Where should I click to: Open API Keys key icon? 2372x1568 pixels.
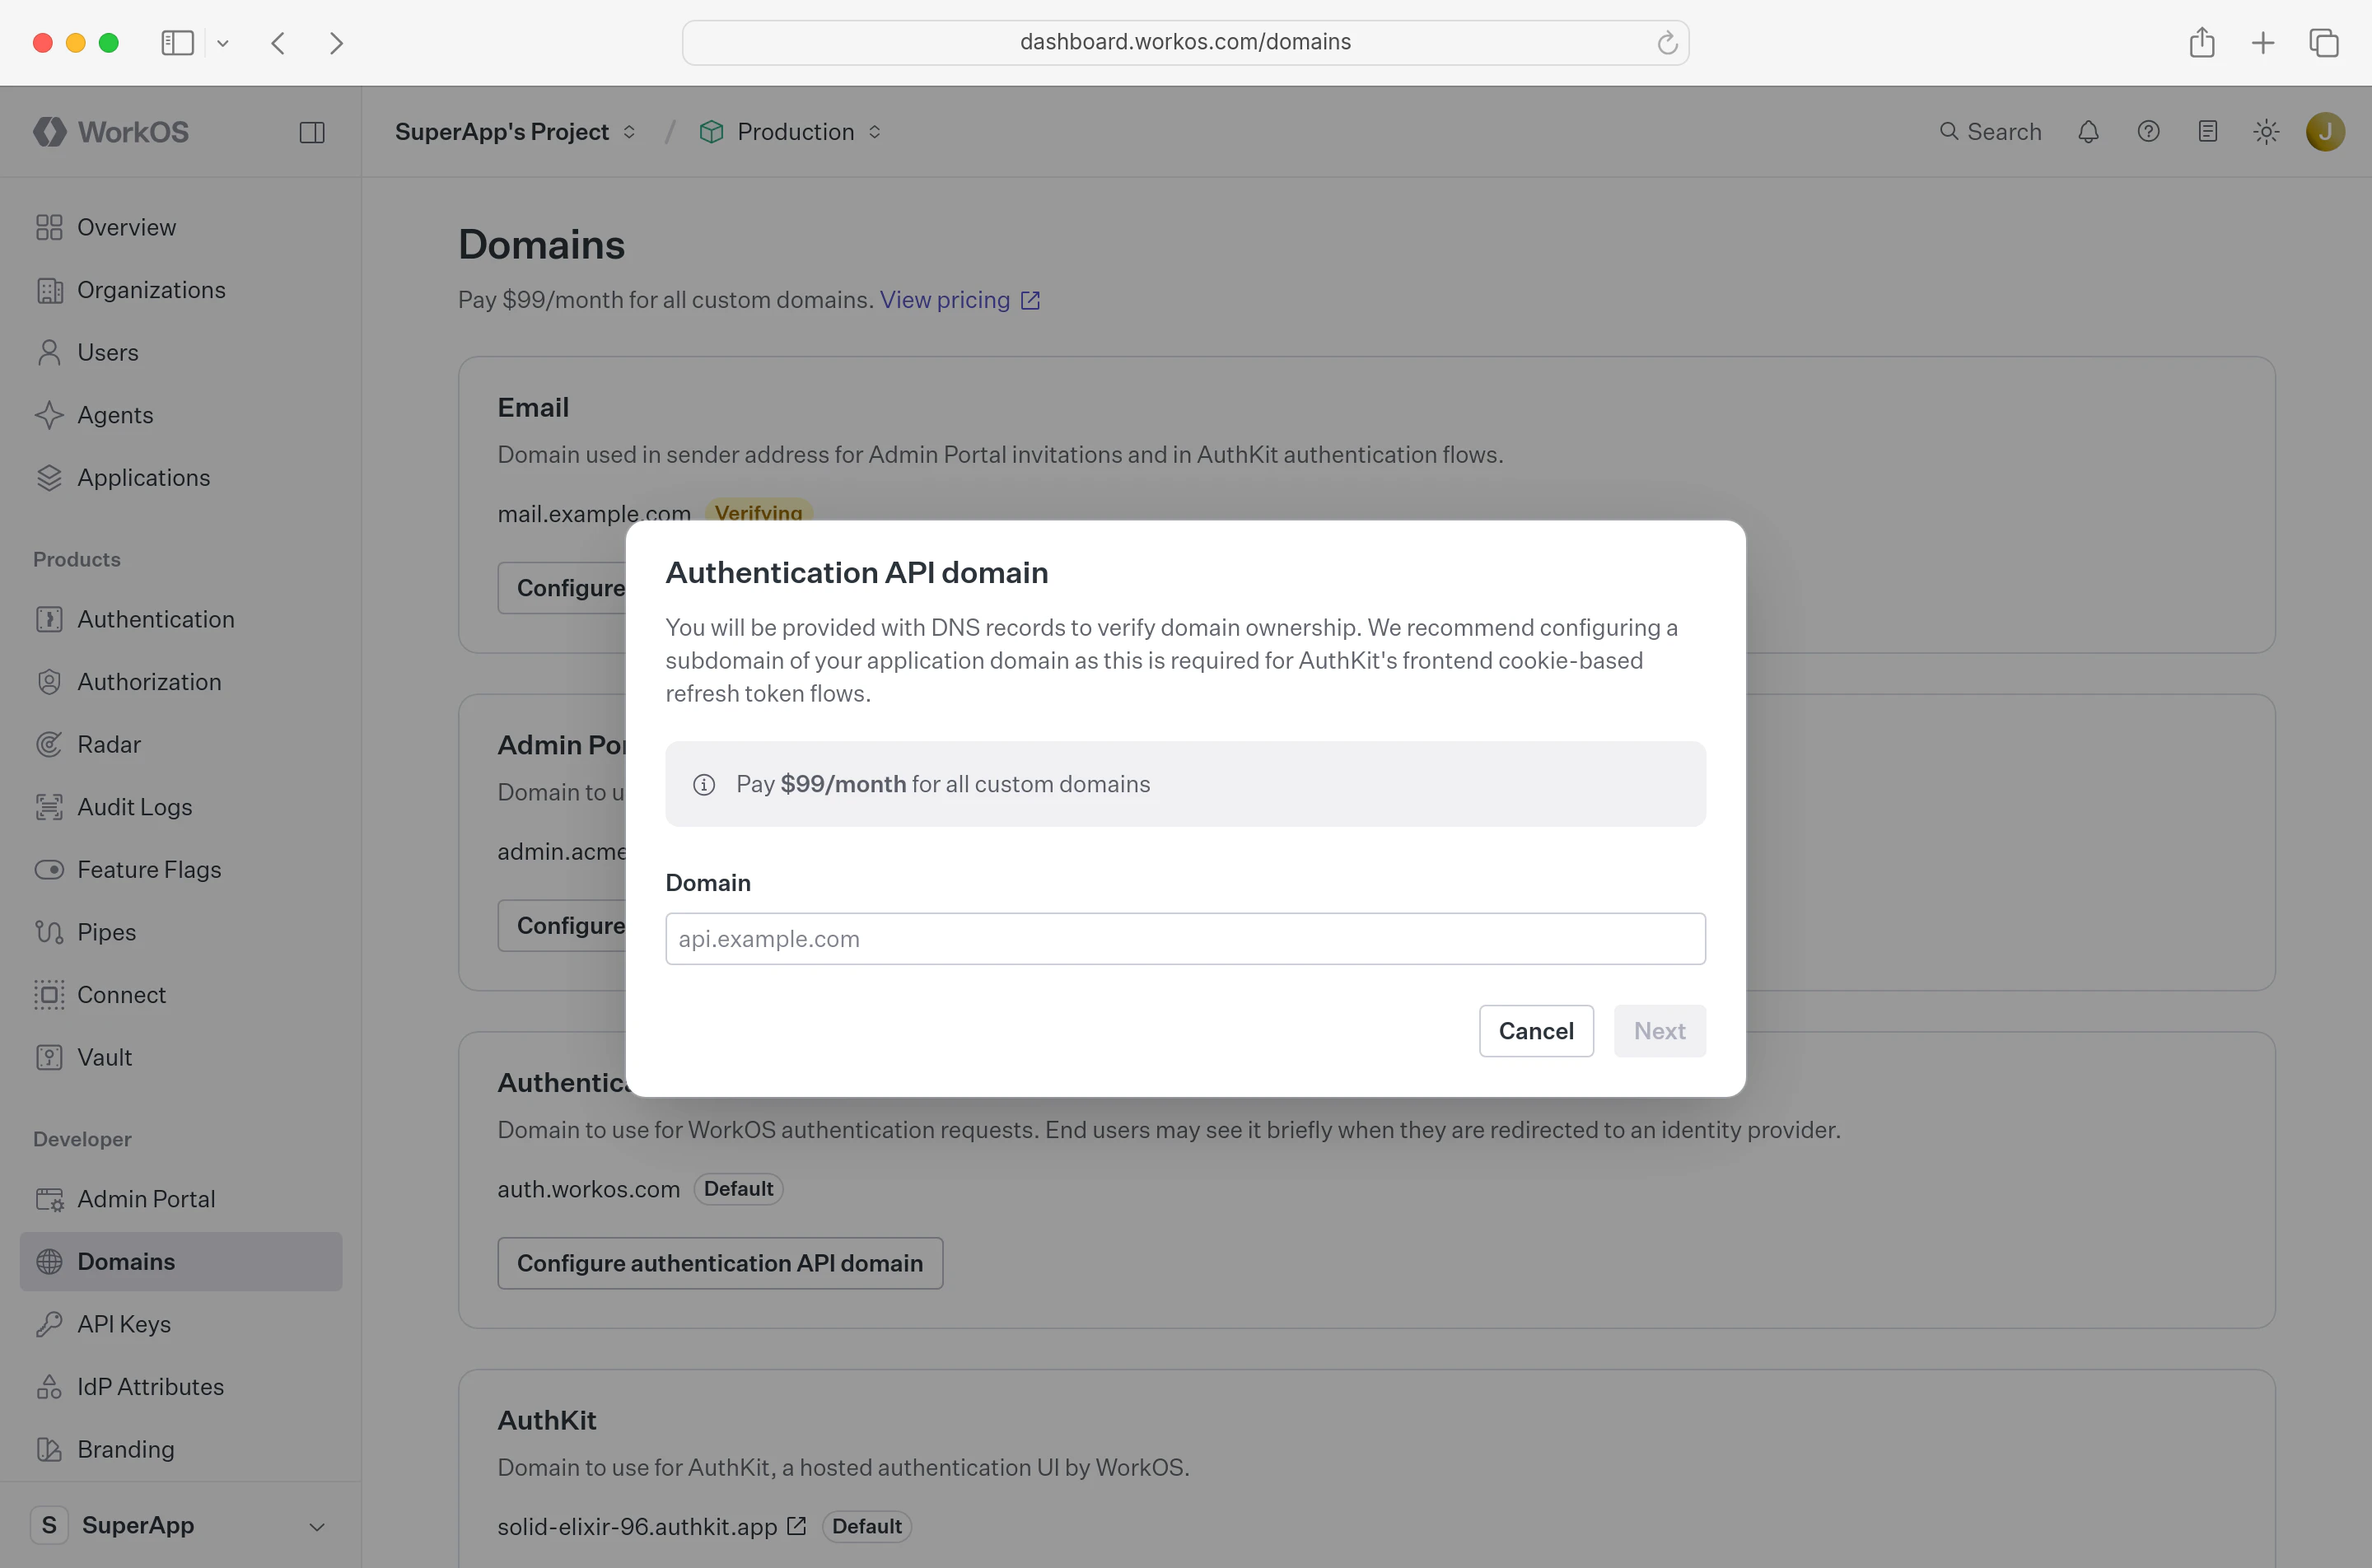click(49, 1324)
